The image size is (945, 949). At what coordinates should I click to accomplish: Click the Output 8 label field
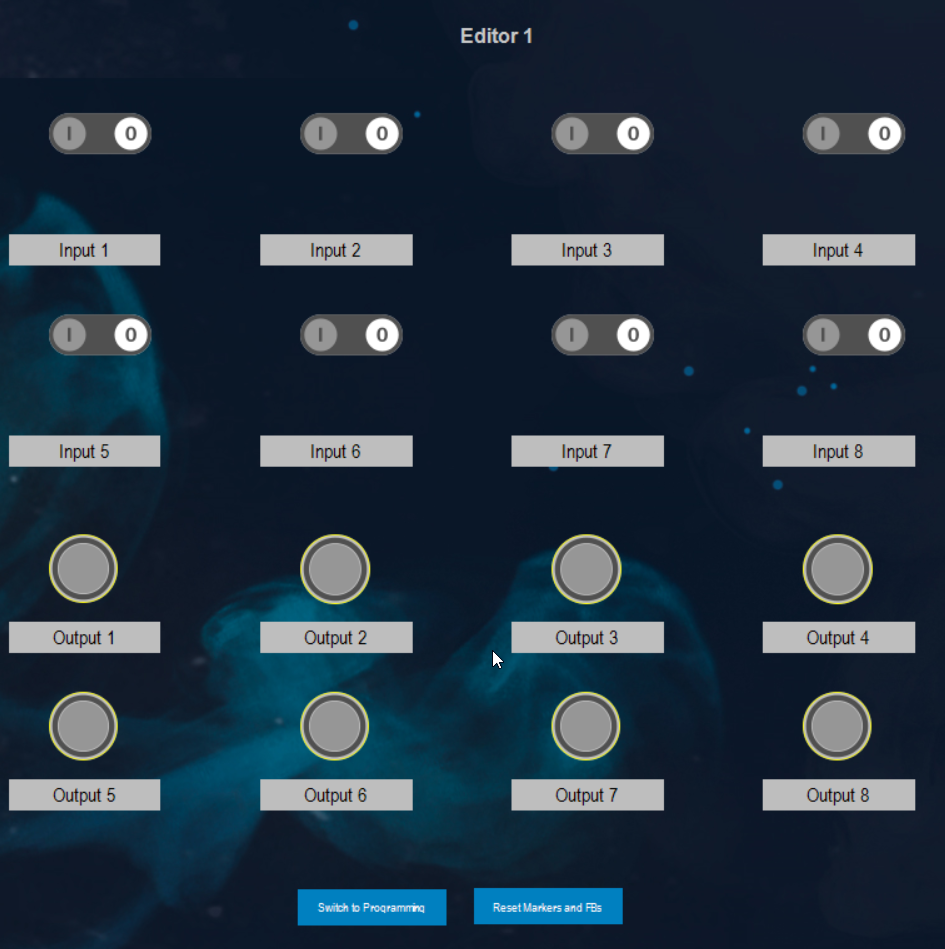(x=838, y=795)
